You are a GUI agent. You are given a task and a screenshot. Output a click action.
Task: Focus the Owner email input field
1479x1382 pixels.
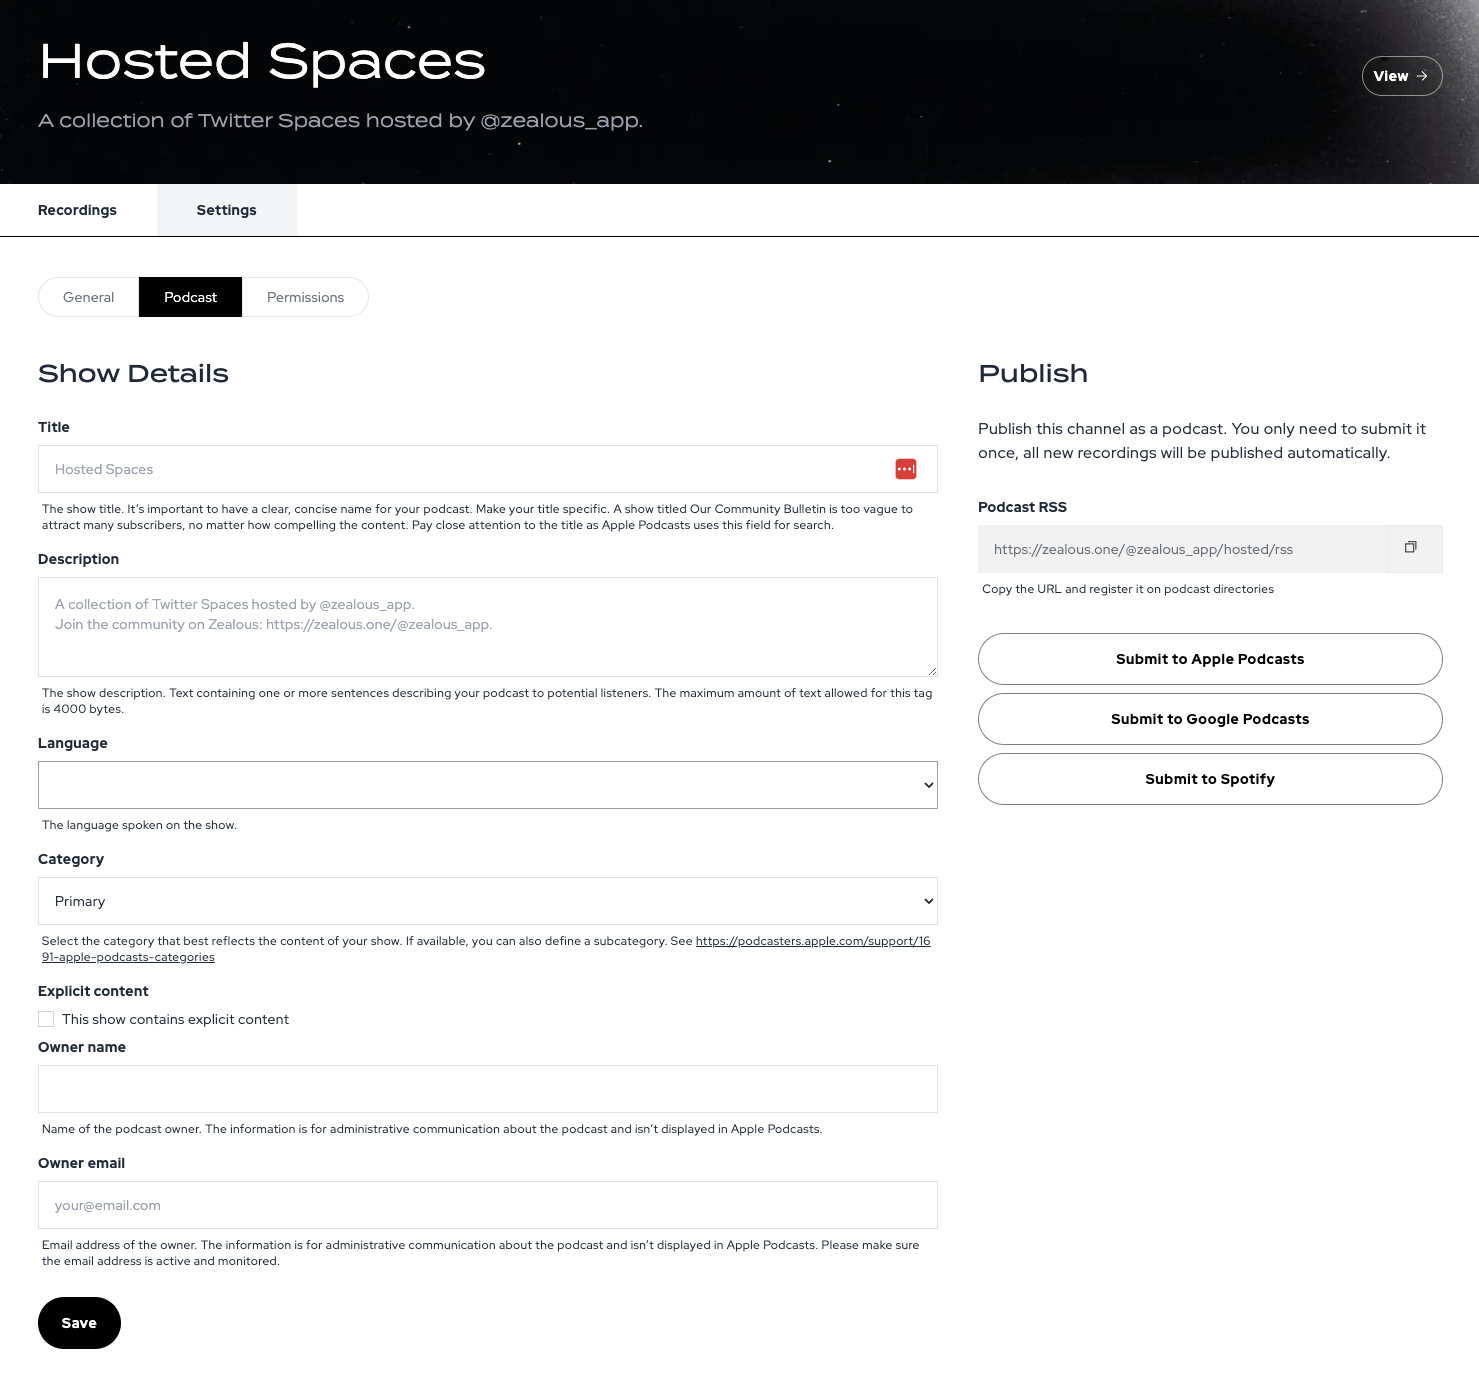click(x=487, y=1205)
